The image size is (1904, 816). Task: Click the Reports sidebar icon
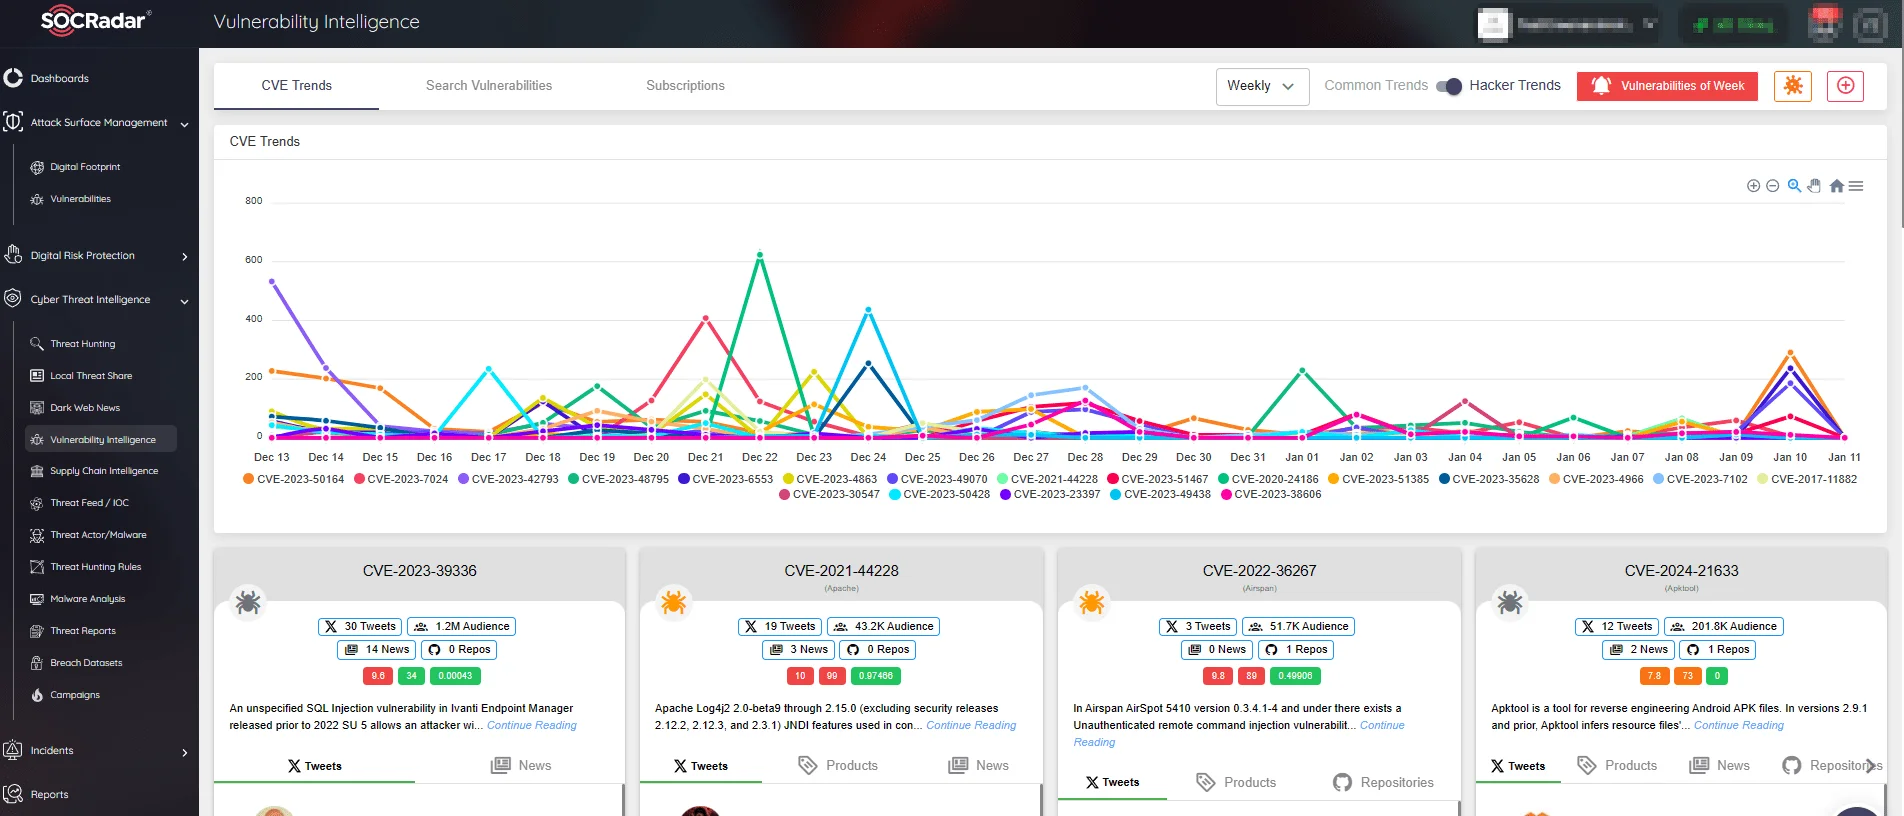click(13, 794)
